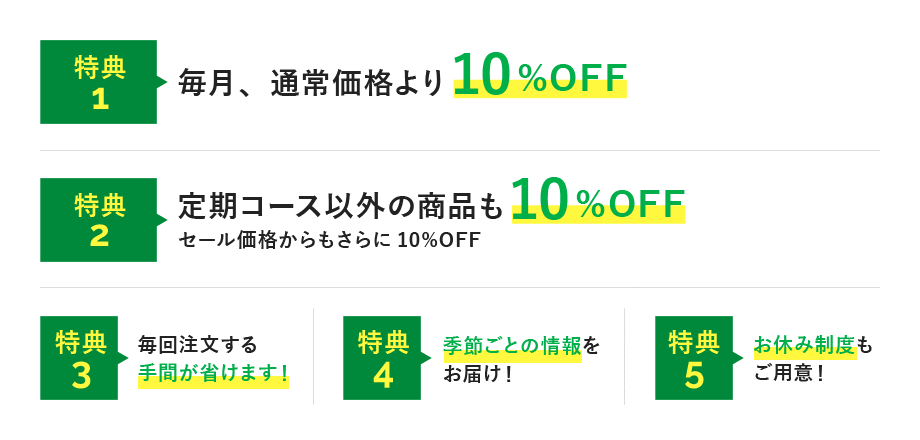This screenshot has width=920, height=440.
Task: Click the arrow pointer beside 特典5 badge
Action: 738,359
